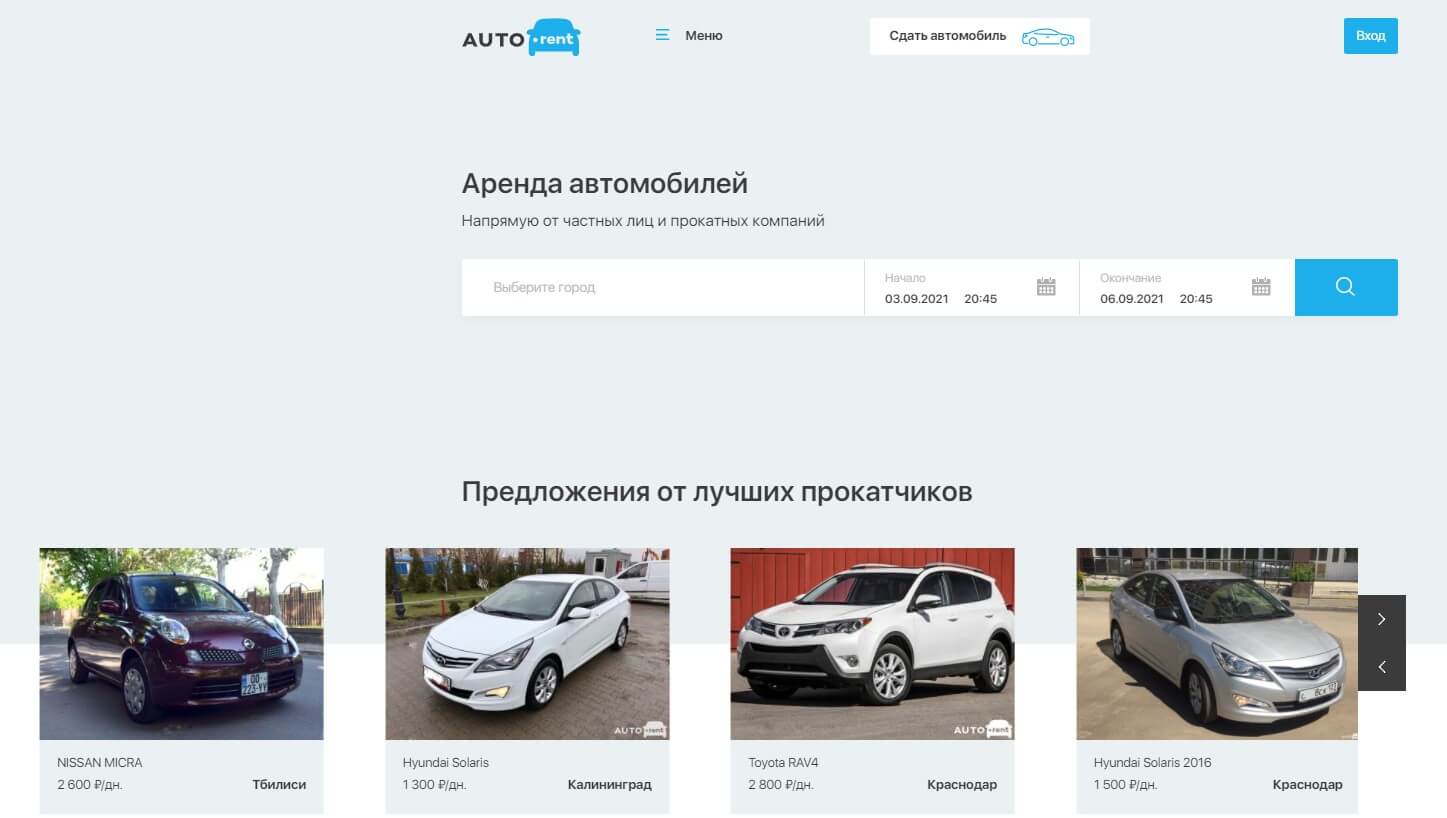Open the Меню label
Screen dimensions: 1447x818
pyautogui.click(x=703, y=35)
